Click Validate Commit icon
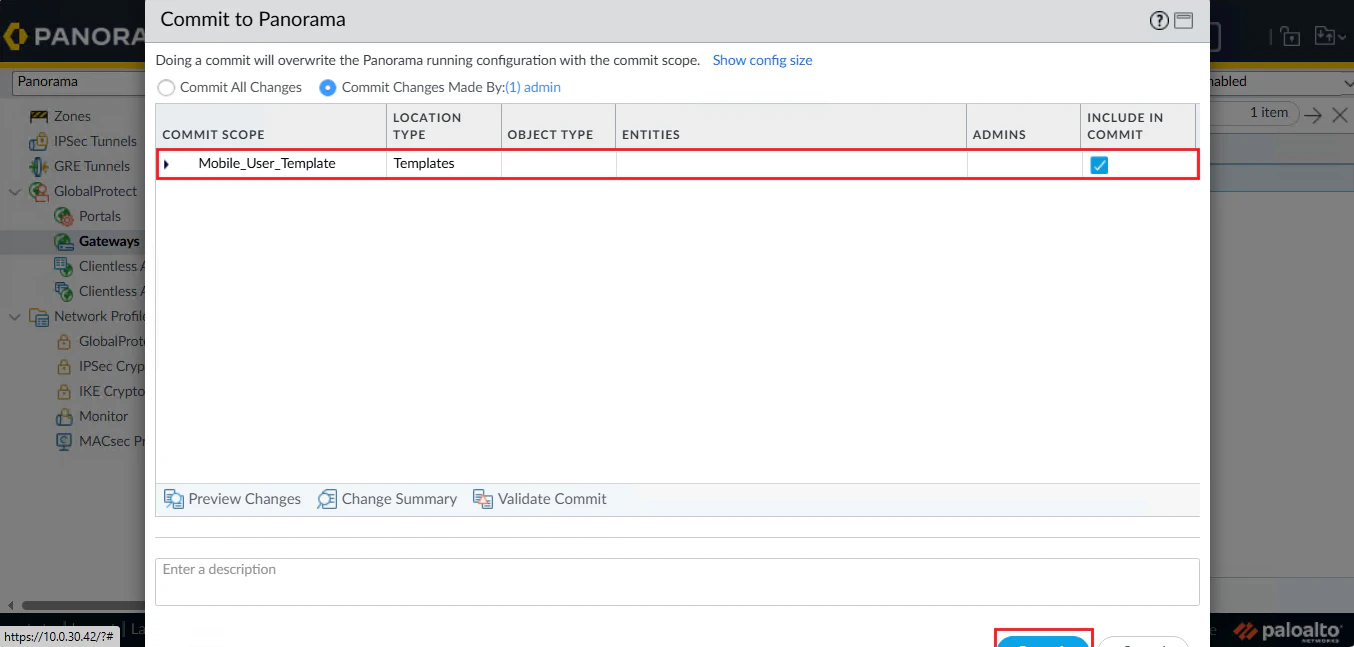Image resolution: width=1354 pixels, height=647 pixels. pyautogui.click(x=483, y=499)
